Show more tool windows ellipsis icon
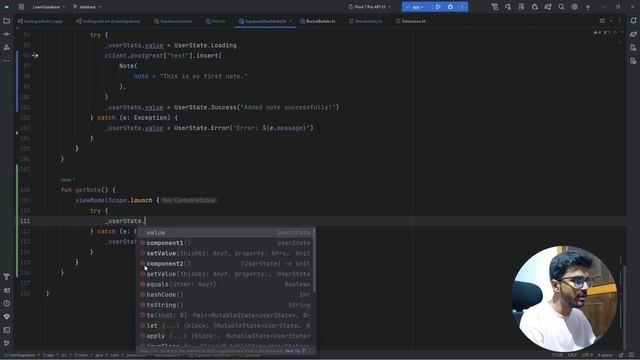Viewport: 640px width, 360px height. click(x=7, y=61)
